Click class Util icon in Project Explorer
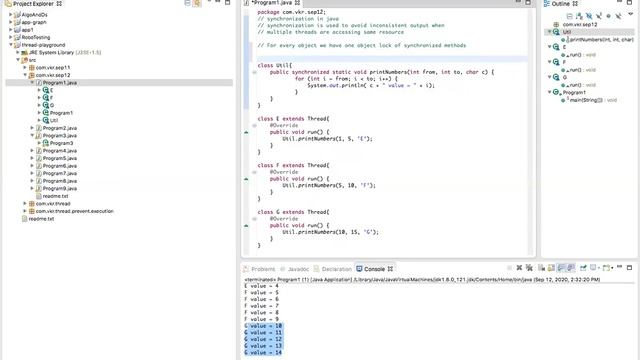Screen dimensions: 640x360 pos(46,120)
